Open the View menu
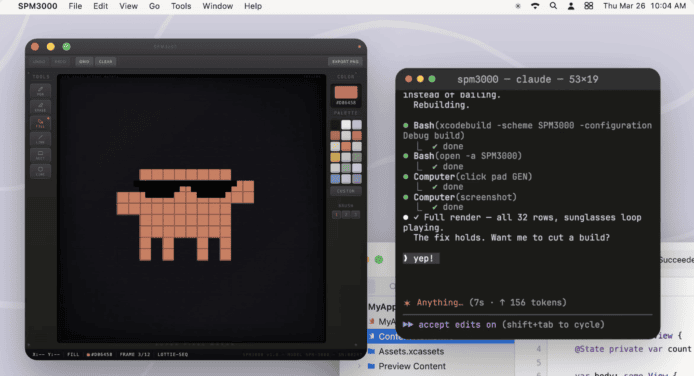This screenshot has height=376, width=694. [x=128, y=6]
